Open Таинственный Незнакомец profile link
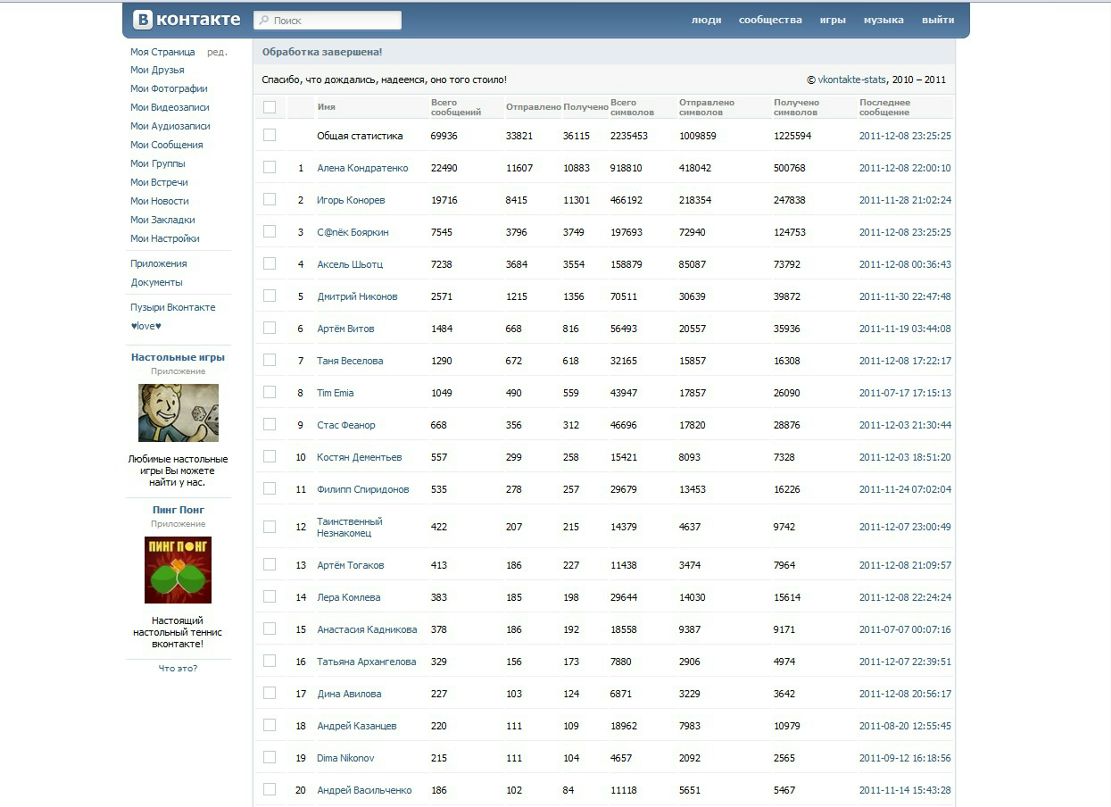This screenshot has height=807, width=1111. (349, 527)
